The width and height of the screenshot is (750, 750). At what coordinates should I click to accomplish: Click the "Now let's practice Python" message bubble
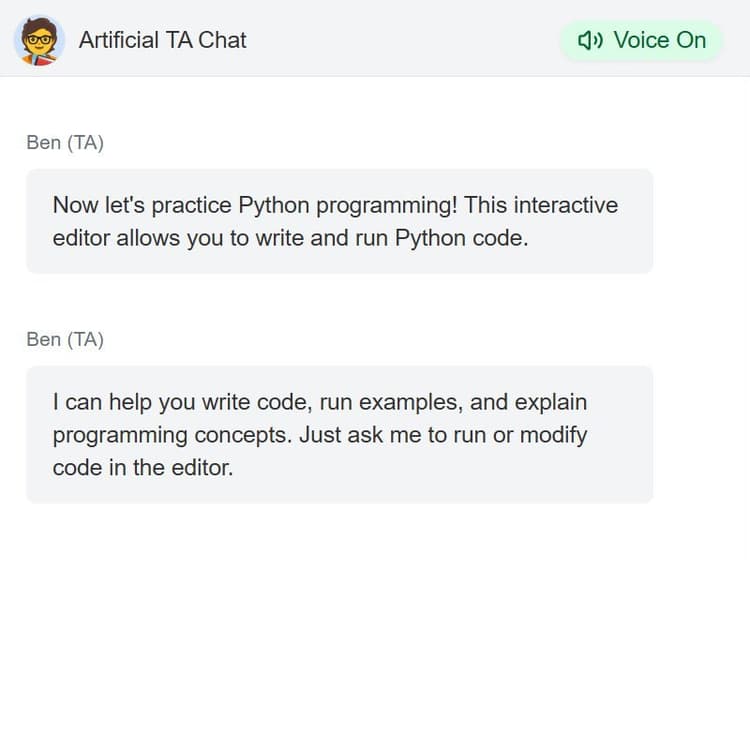pos(339,221)
